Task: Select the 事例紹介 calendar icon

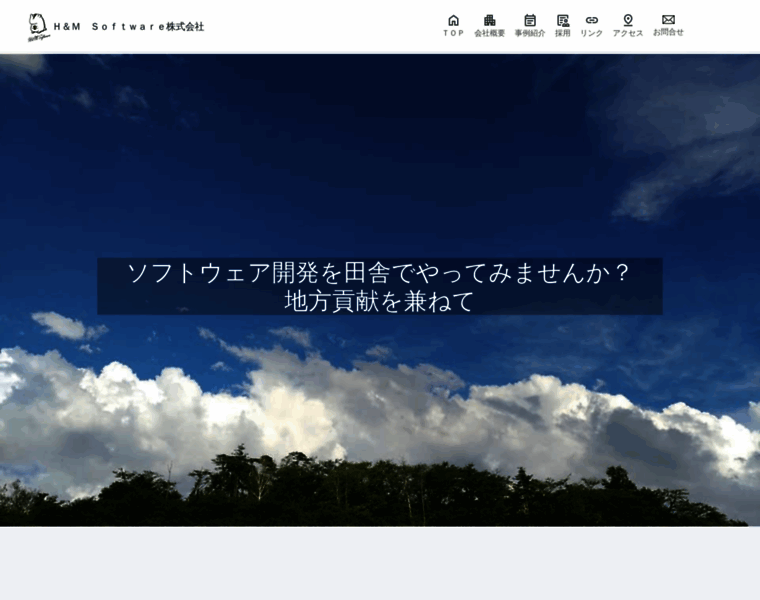Action: coord(530,20)
